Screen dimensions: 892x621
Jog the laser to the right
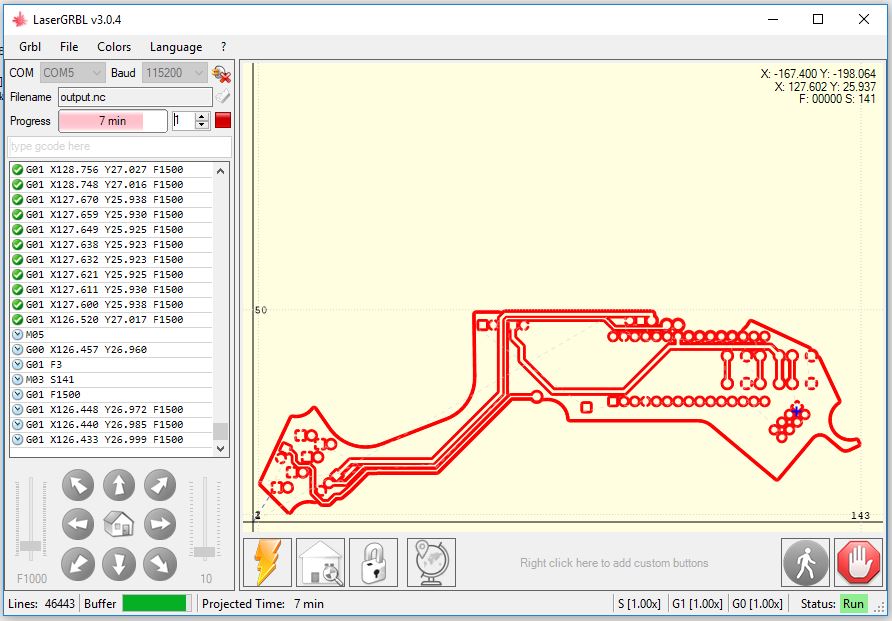(160, 524)
